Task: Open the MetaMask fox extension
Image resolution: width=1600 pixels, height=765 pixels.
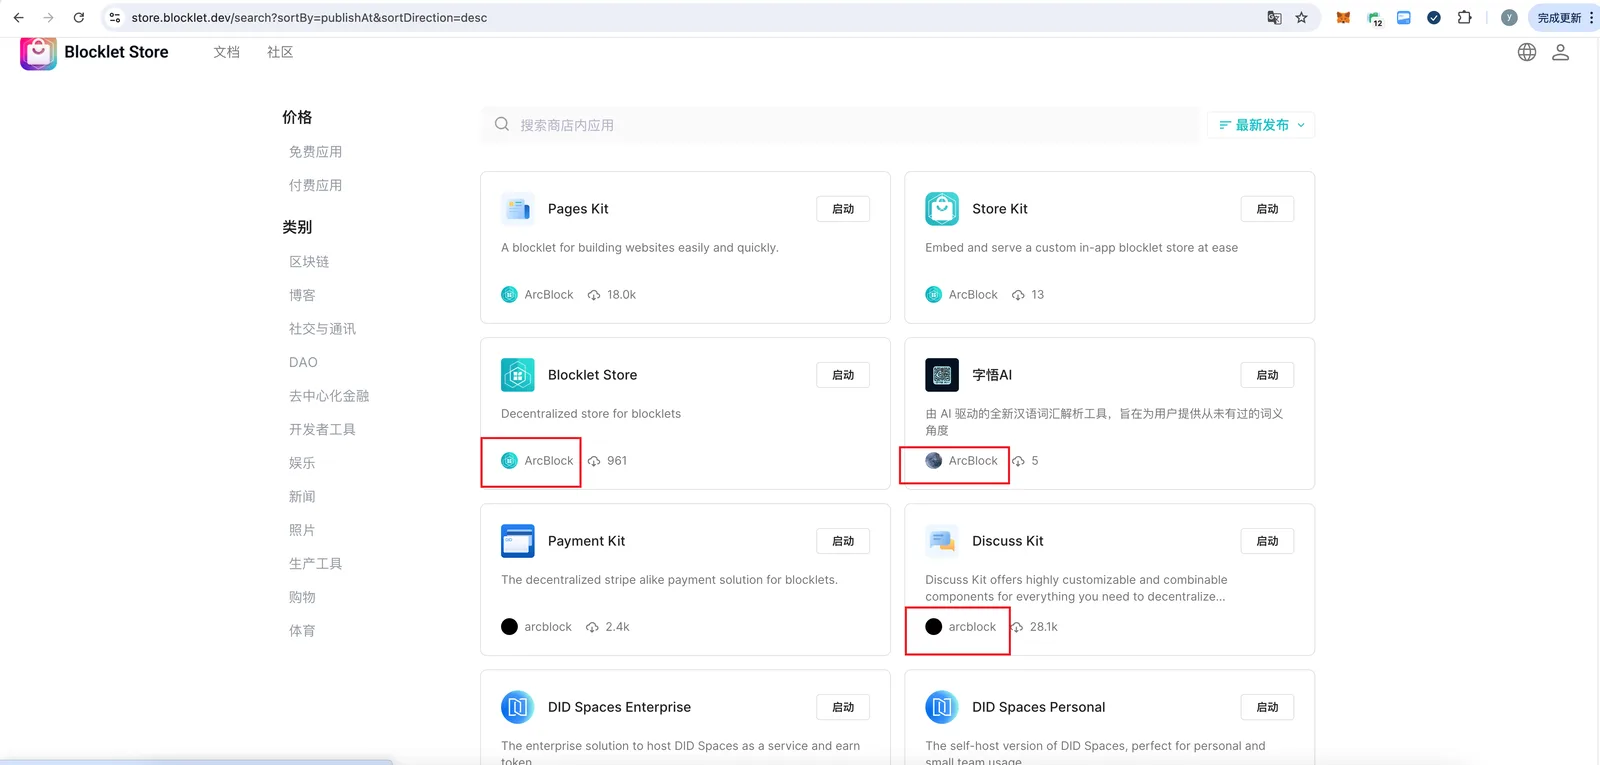Action: pos(1343,17)
